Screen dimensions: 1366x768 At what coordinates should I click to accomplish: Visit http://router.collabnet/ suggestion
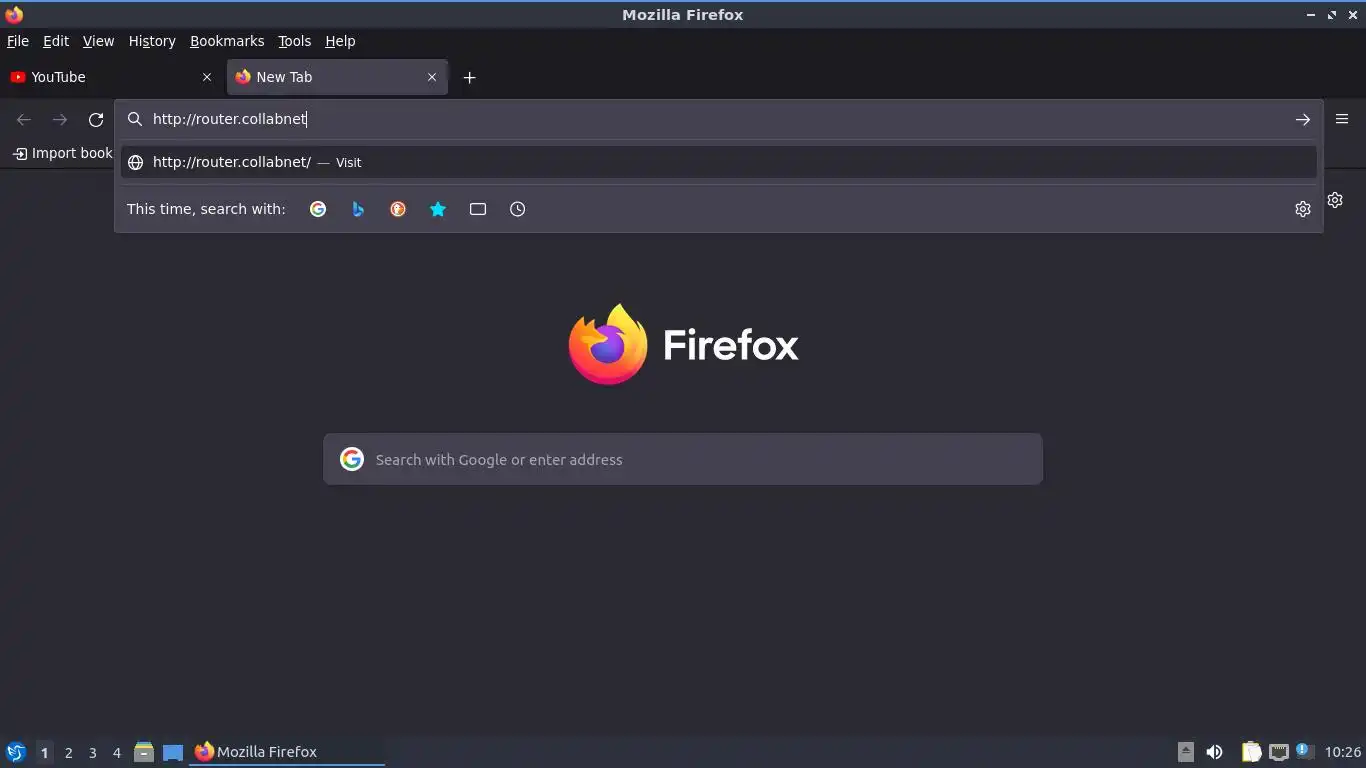718,162
